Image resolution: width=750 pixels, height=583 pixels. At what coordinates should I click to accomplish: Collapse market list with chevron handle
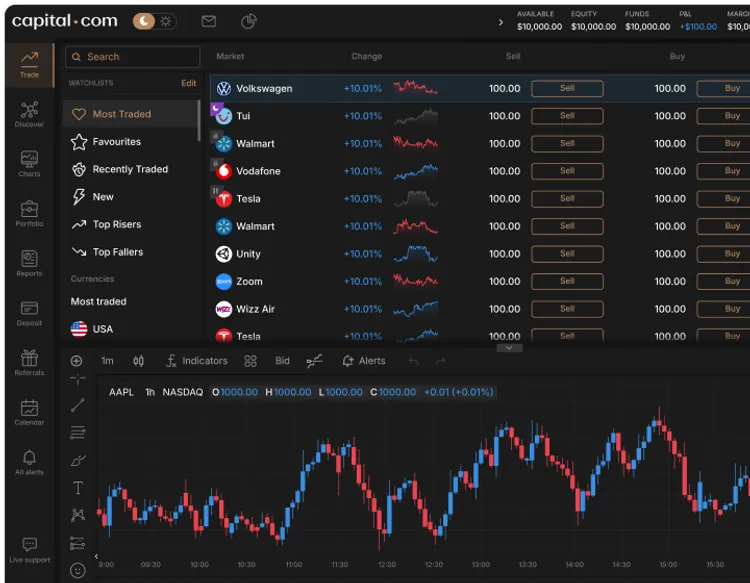[509, 348]
